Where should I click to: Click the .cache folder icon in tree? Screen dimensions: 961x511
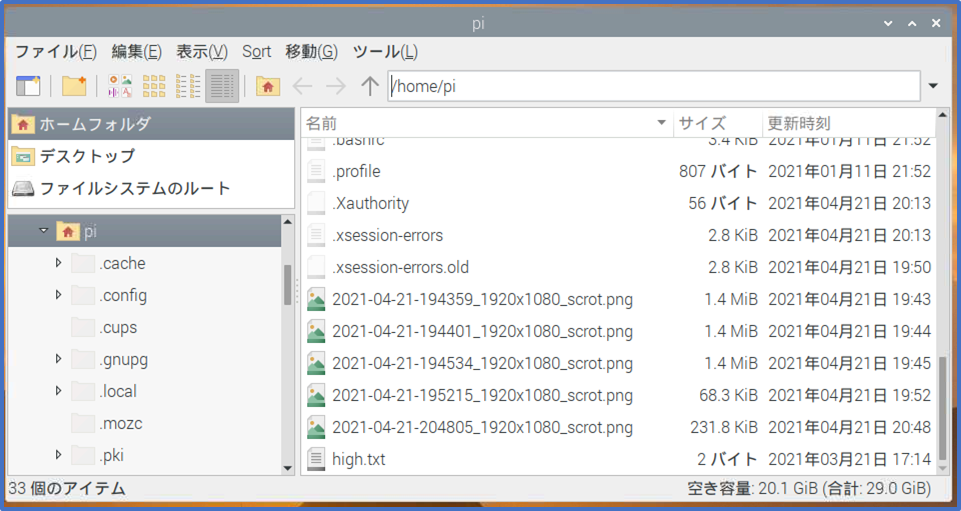coord(83,263)
